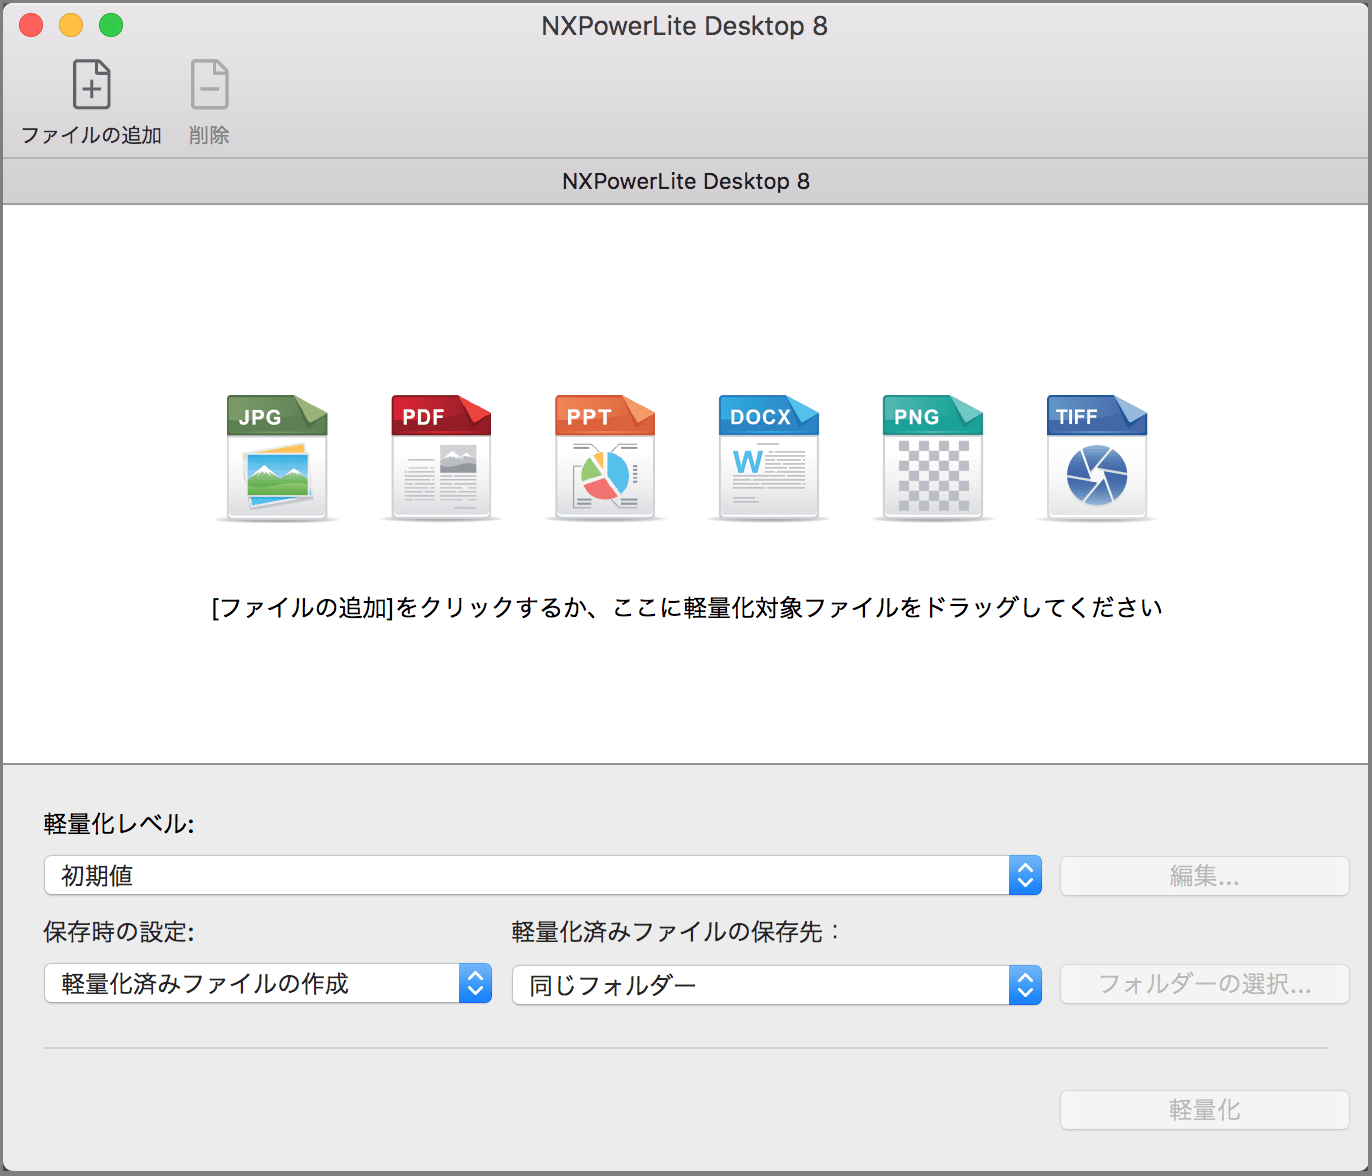Minimize the window with the yellow button

[x=71, y=25]
